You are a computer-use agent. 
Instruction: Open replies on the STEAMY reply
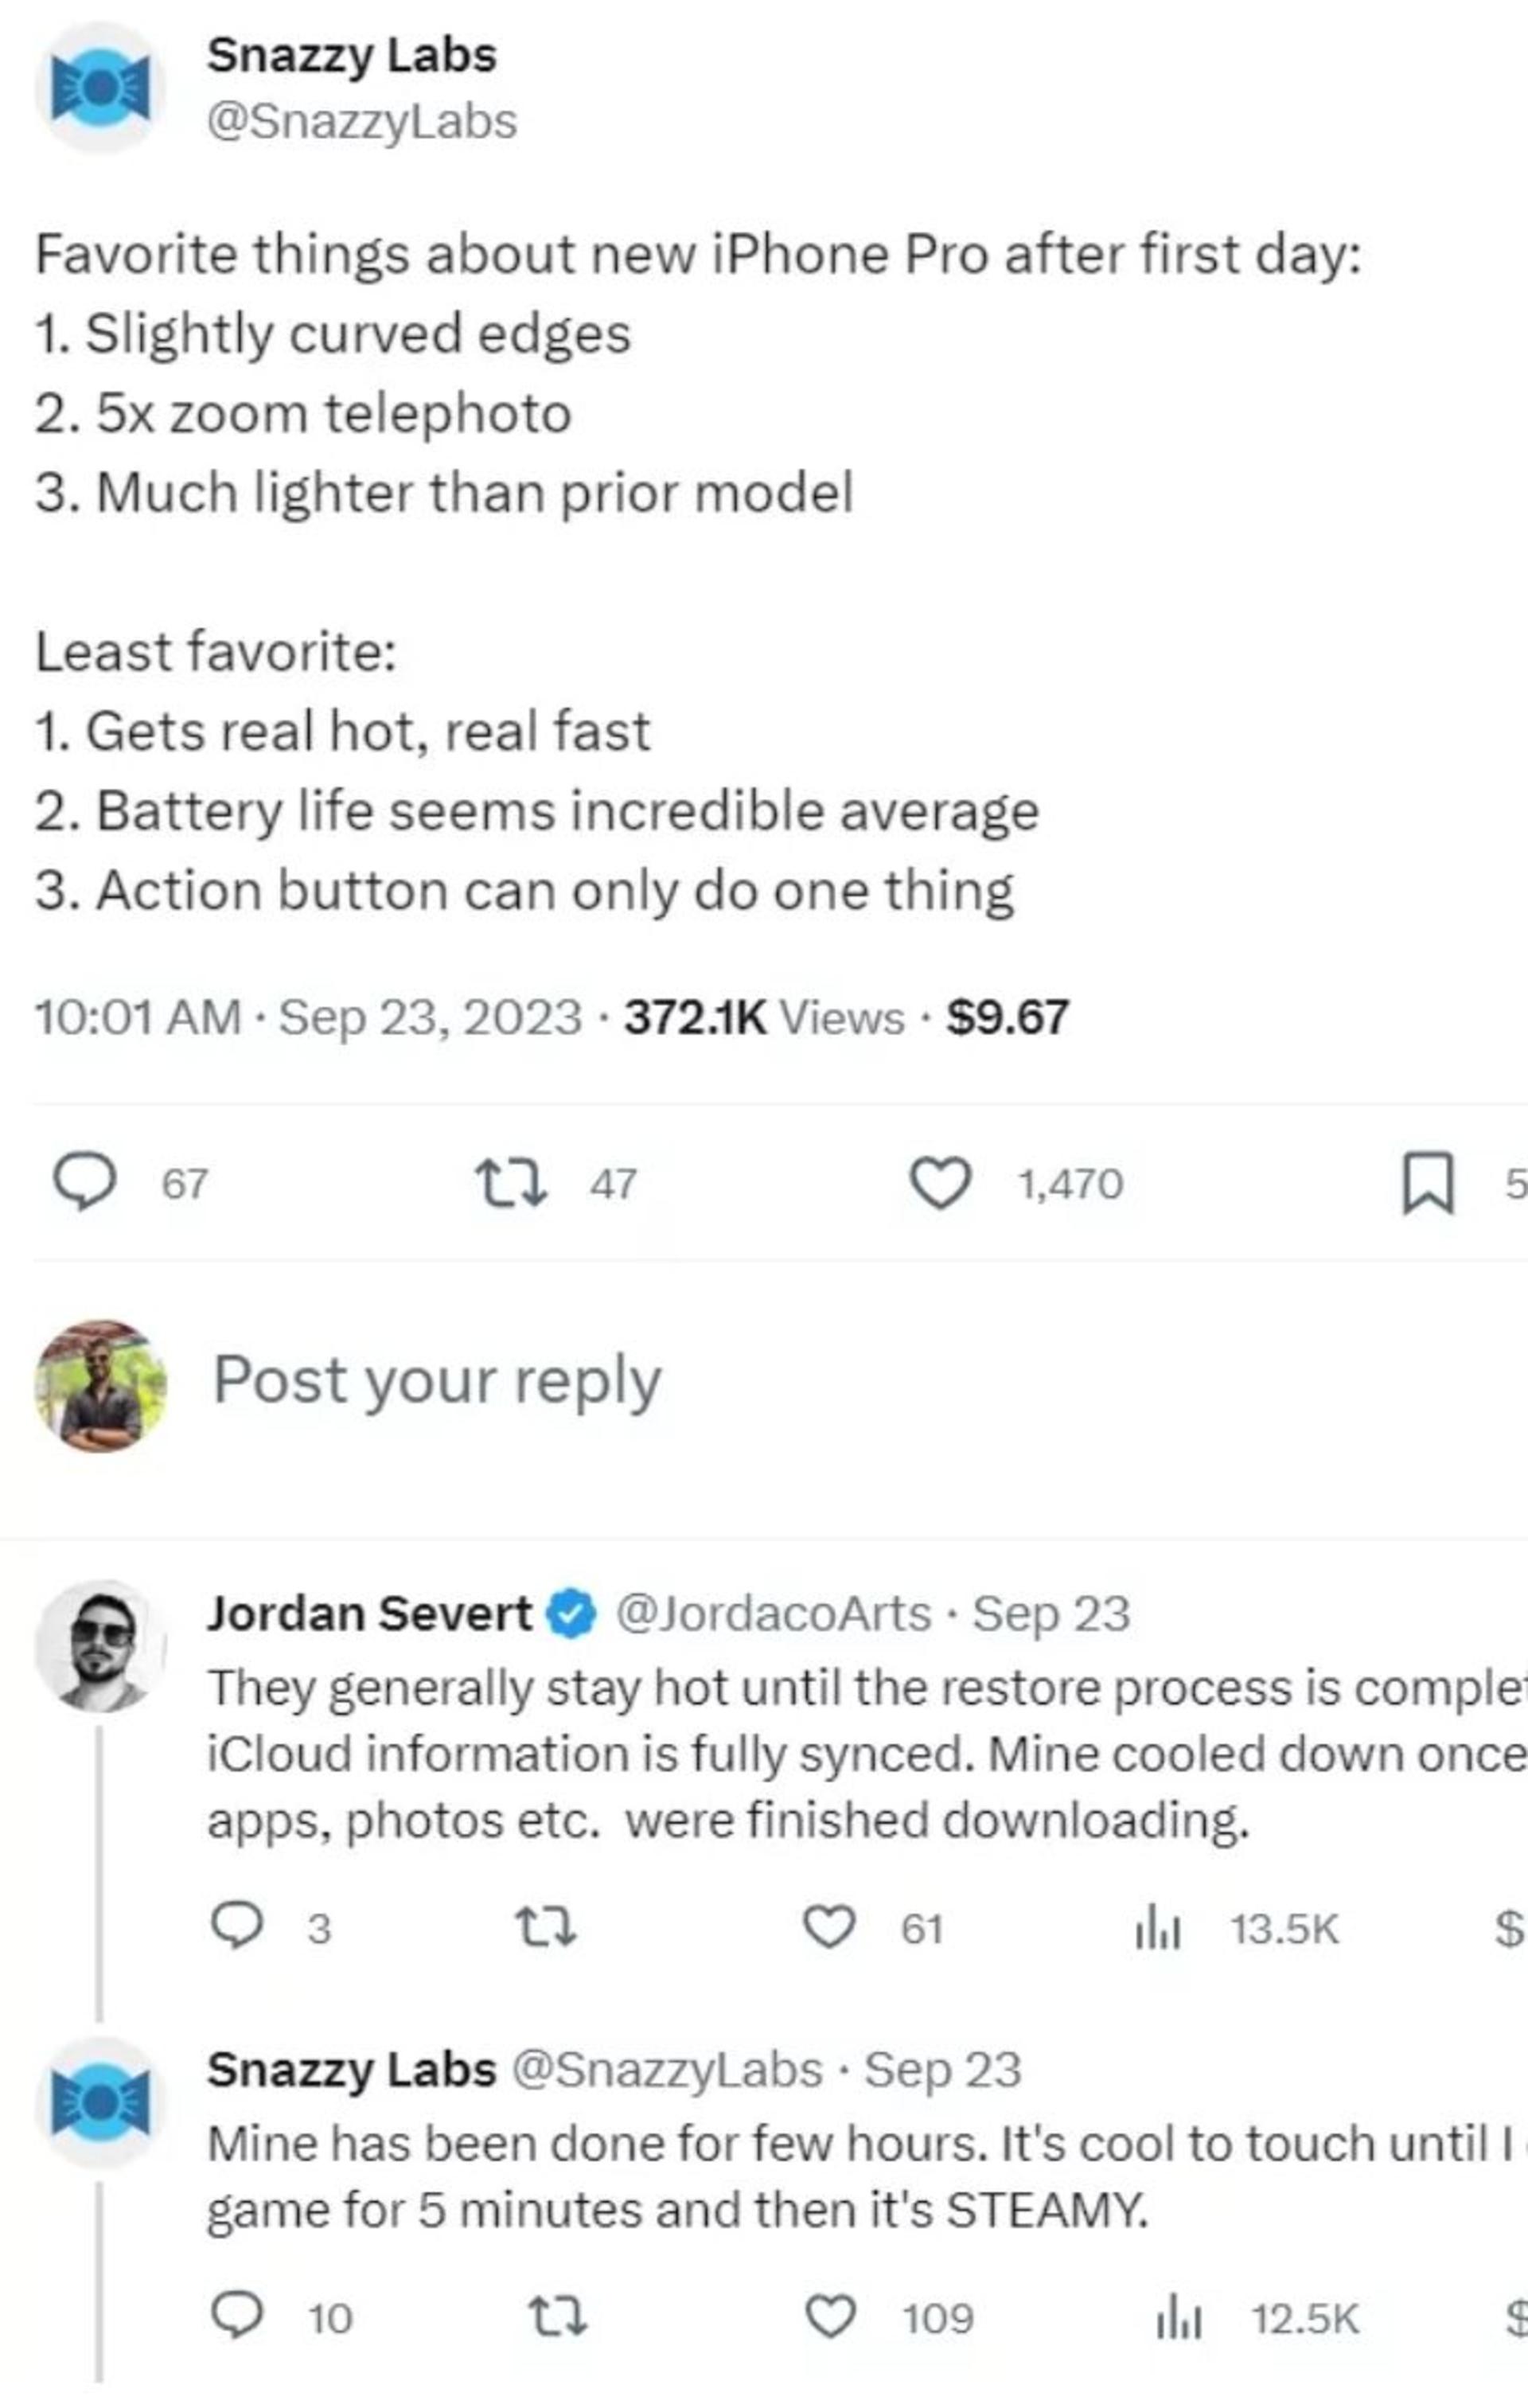[238, 2315]
